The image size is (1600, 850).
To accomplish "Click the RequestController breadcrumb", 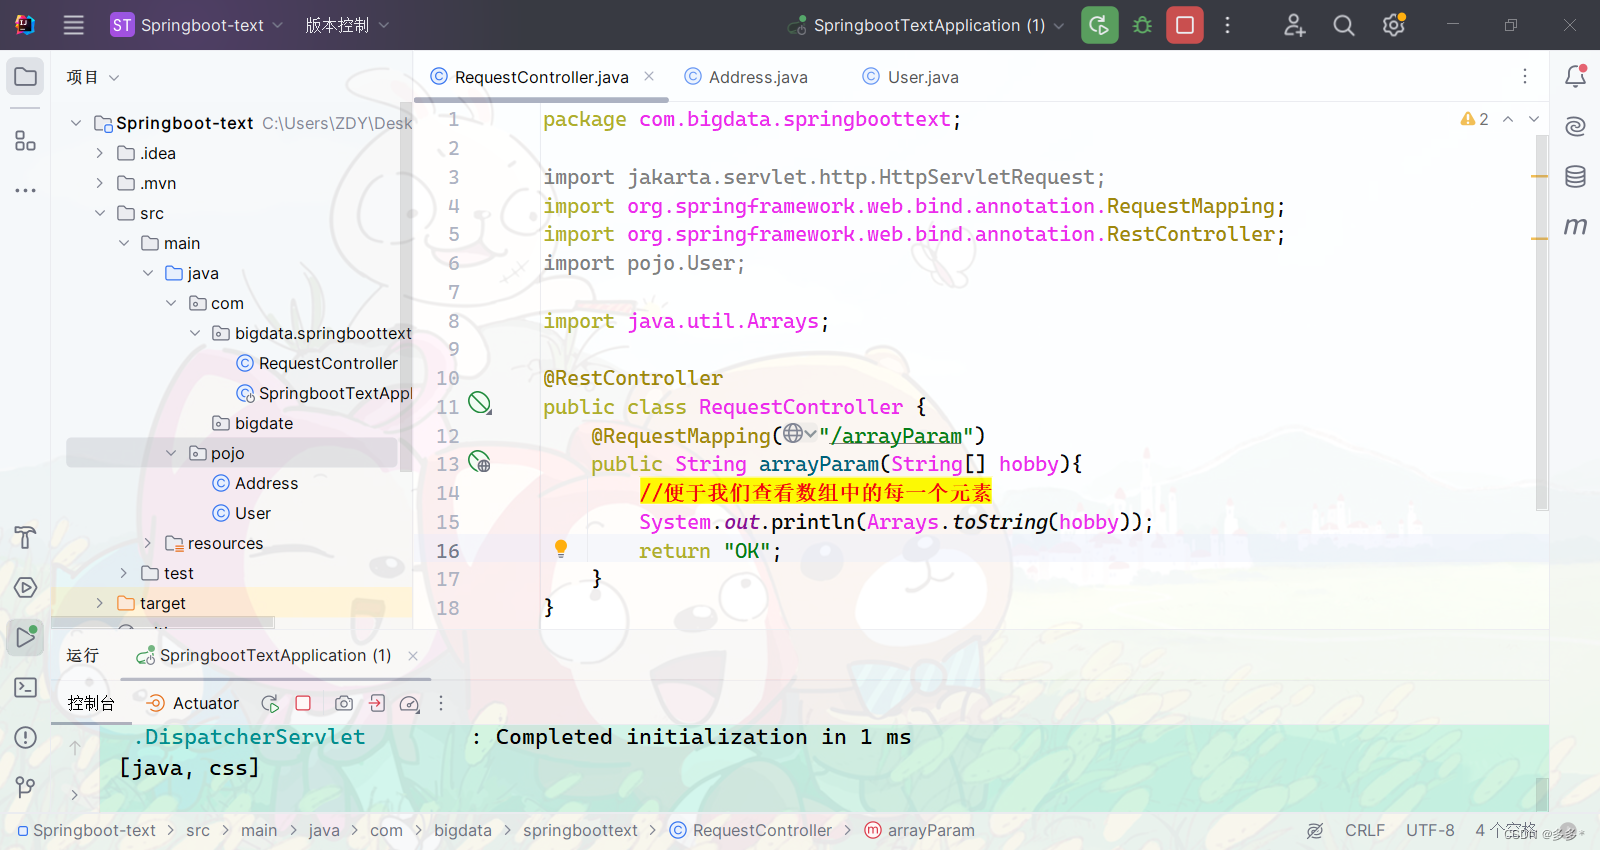I will [x=751, y=830].
